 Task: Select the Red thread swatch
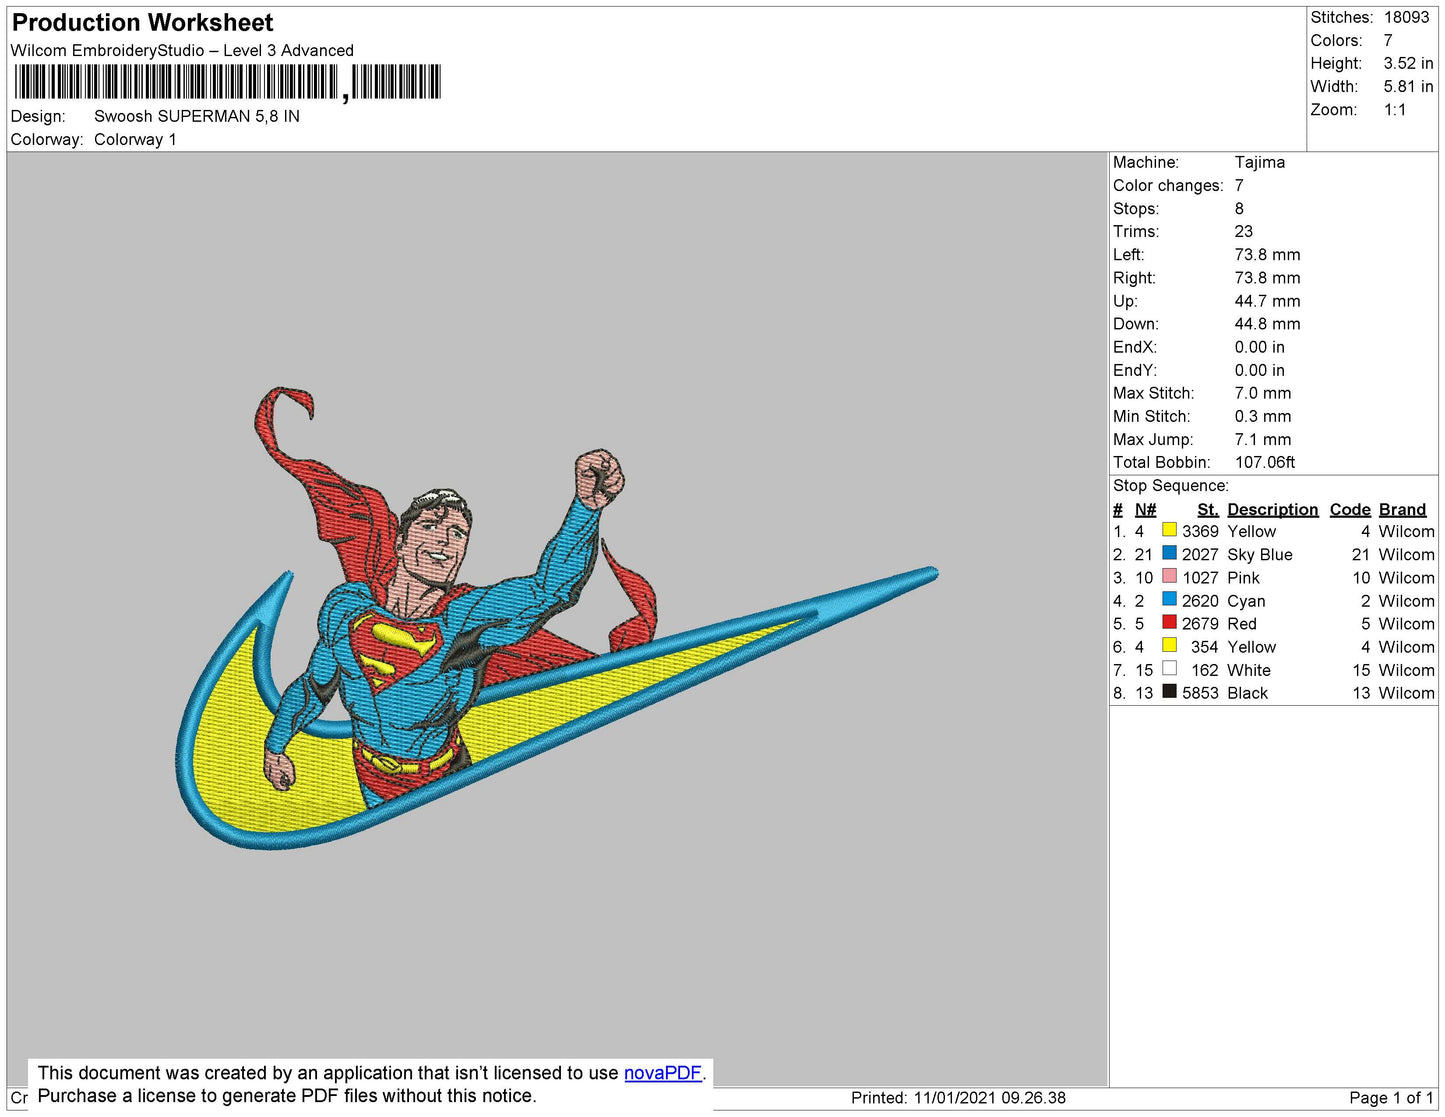point(1169,622)
